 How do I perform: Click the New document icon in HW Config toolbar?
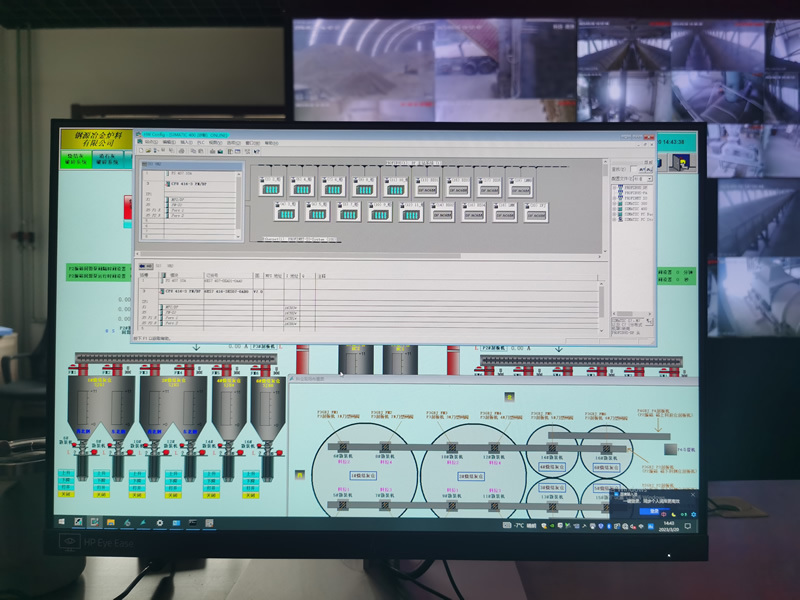141,151
